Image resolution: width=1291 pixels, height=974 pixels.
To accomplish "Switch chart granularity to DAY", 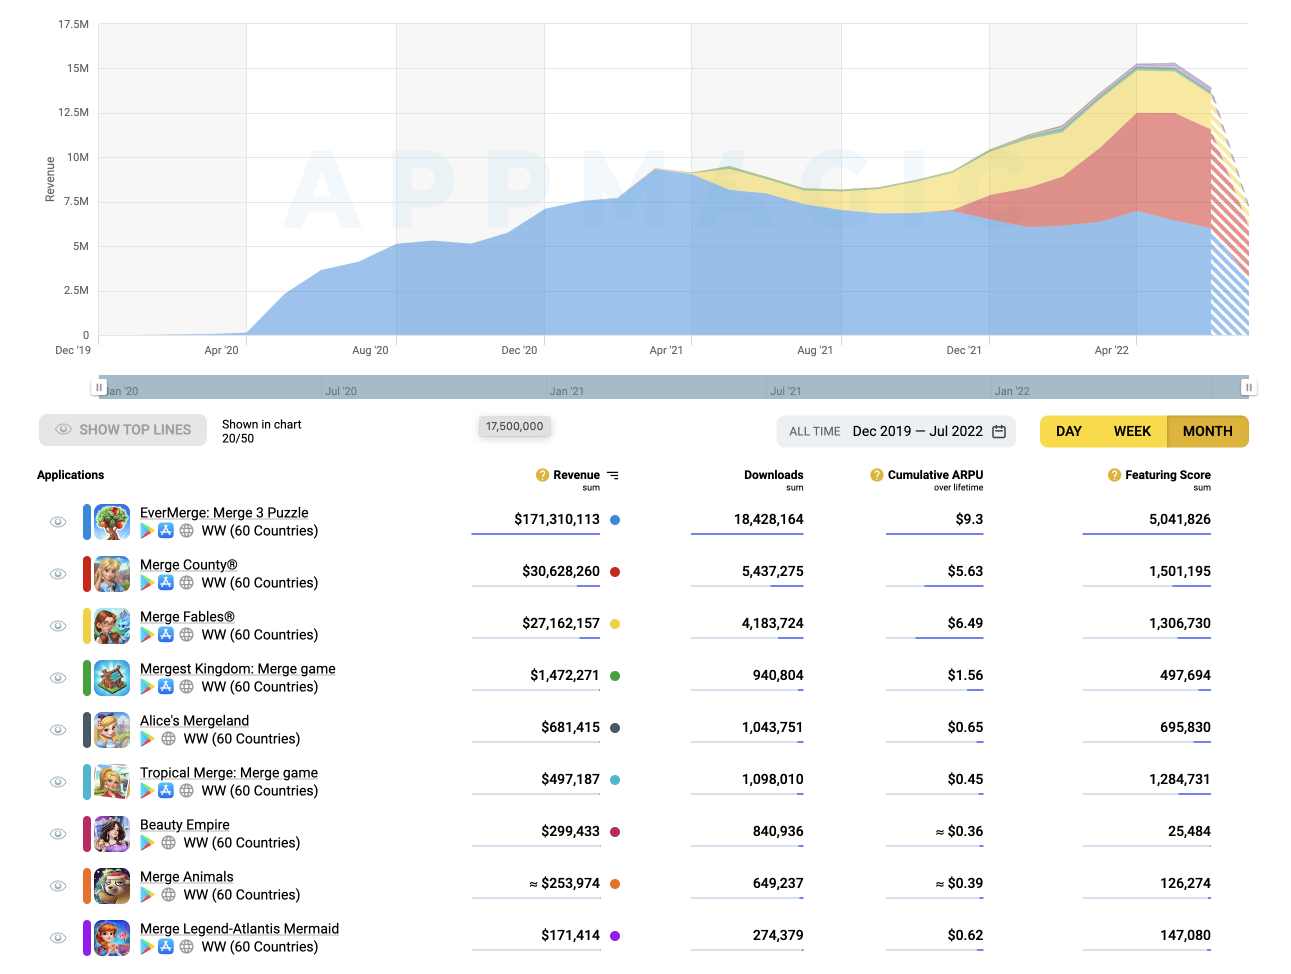I will tap(1068, 431).
